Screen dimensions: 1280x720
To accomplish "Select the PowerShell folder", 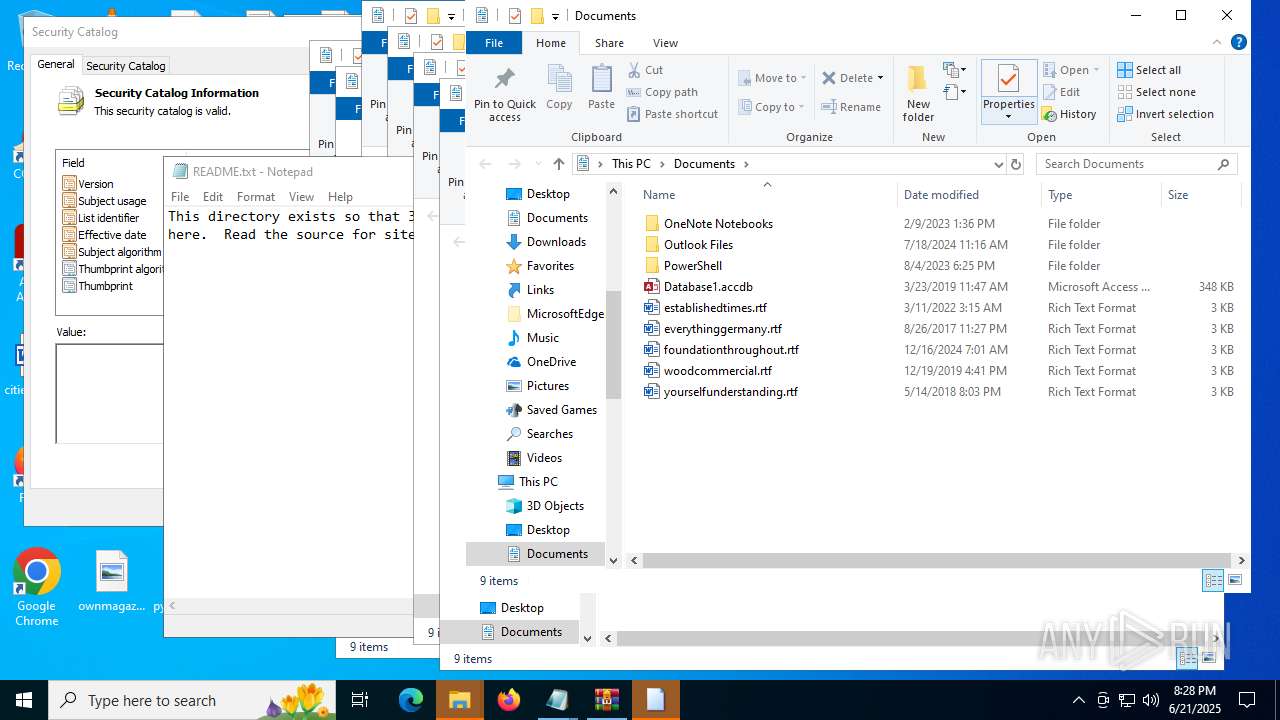I will (x=693, y=266).
